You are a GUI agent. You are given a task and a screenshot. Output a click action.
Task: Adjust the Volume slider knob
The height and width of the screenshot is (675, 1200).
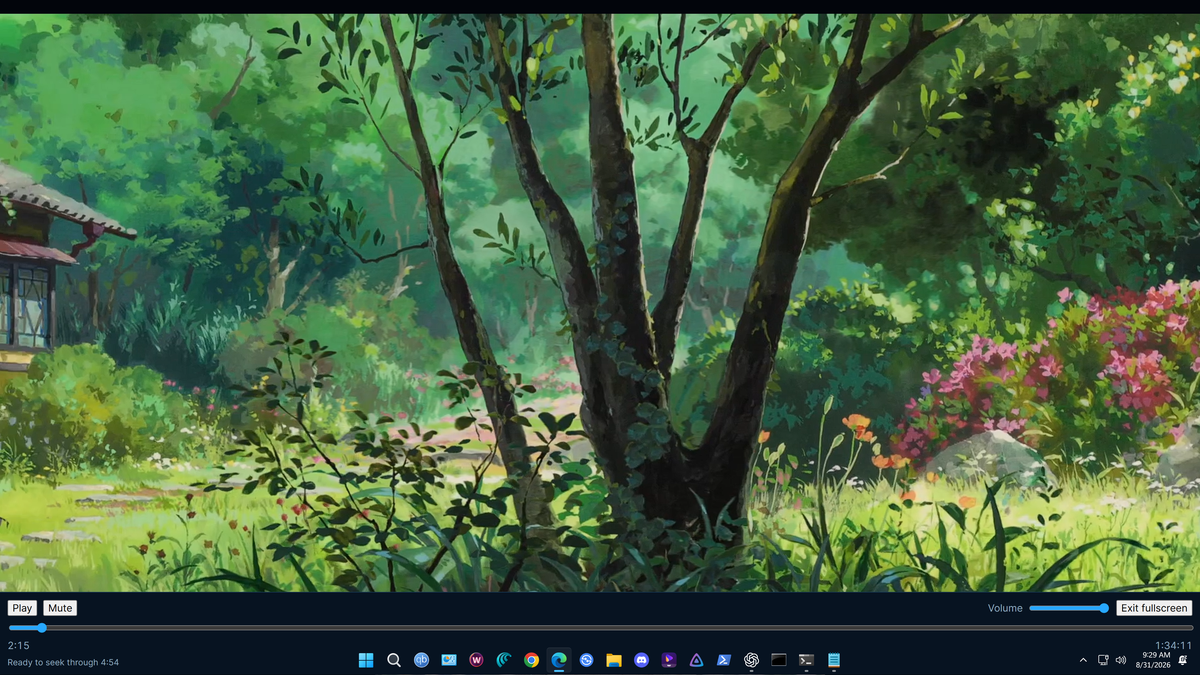click(x=1104, y=608)
